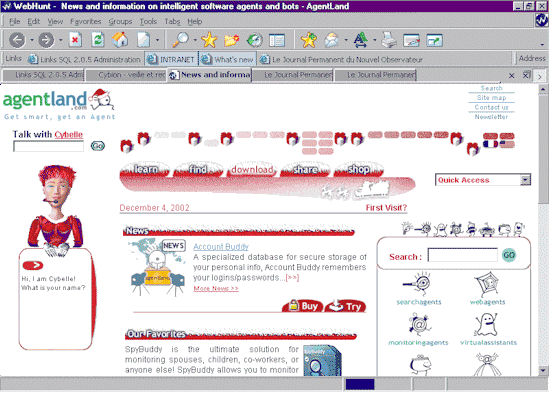The height and width of the screenshot is (393, 550).
Task: Open the Favorites menu
Action: click(x=85, y=22)
